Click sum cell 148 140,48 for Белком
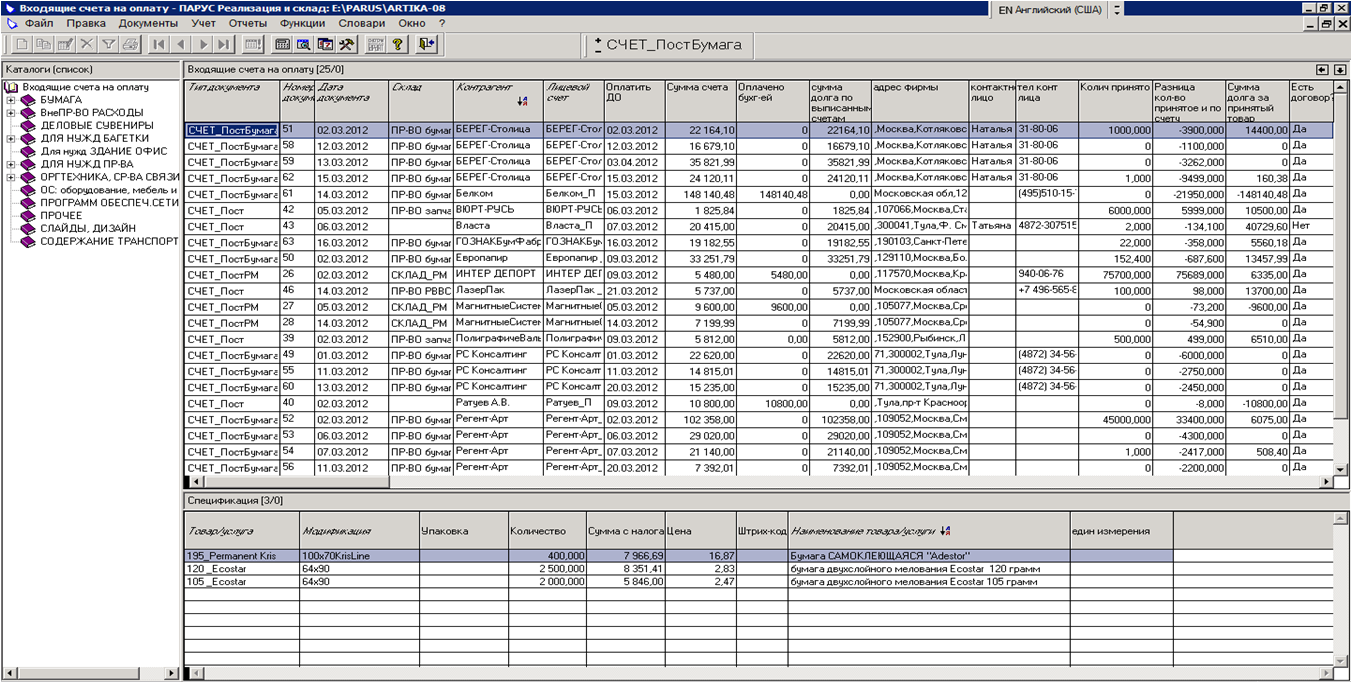 coord(700,194)
